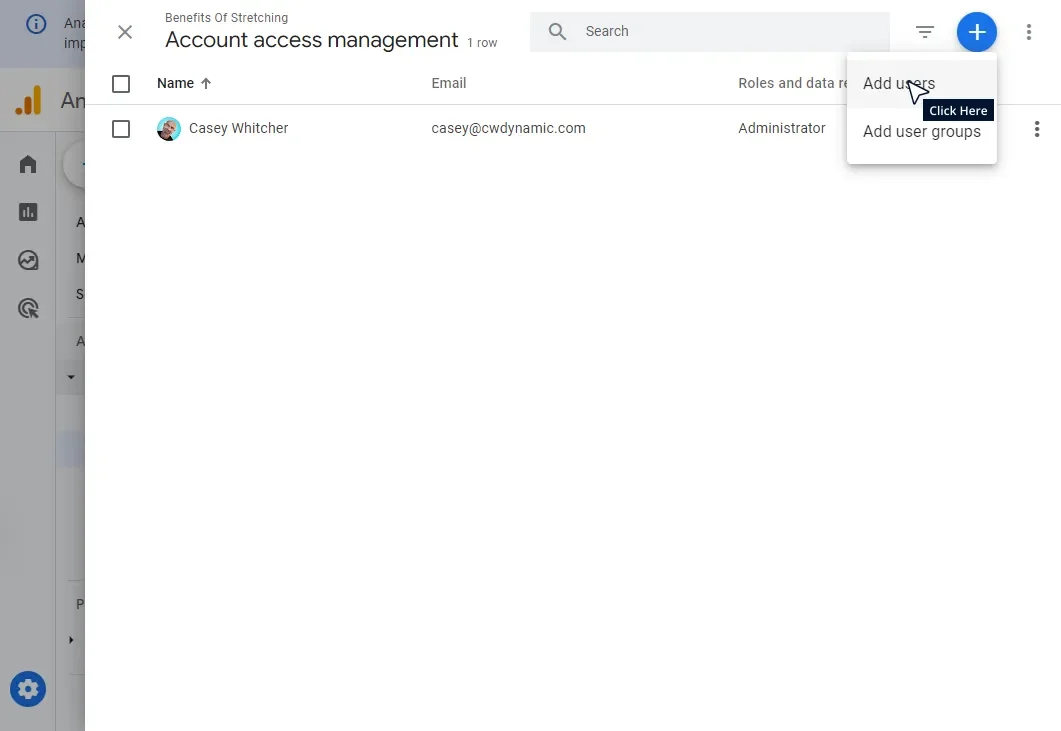Open Admin via the gear icon
Viewport: 1061px width, 731px height.
click(x=27, y=688)
